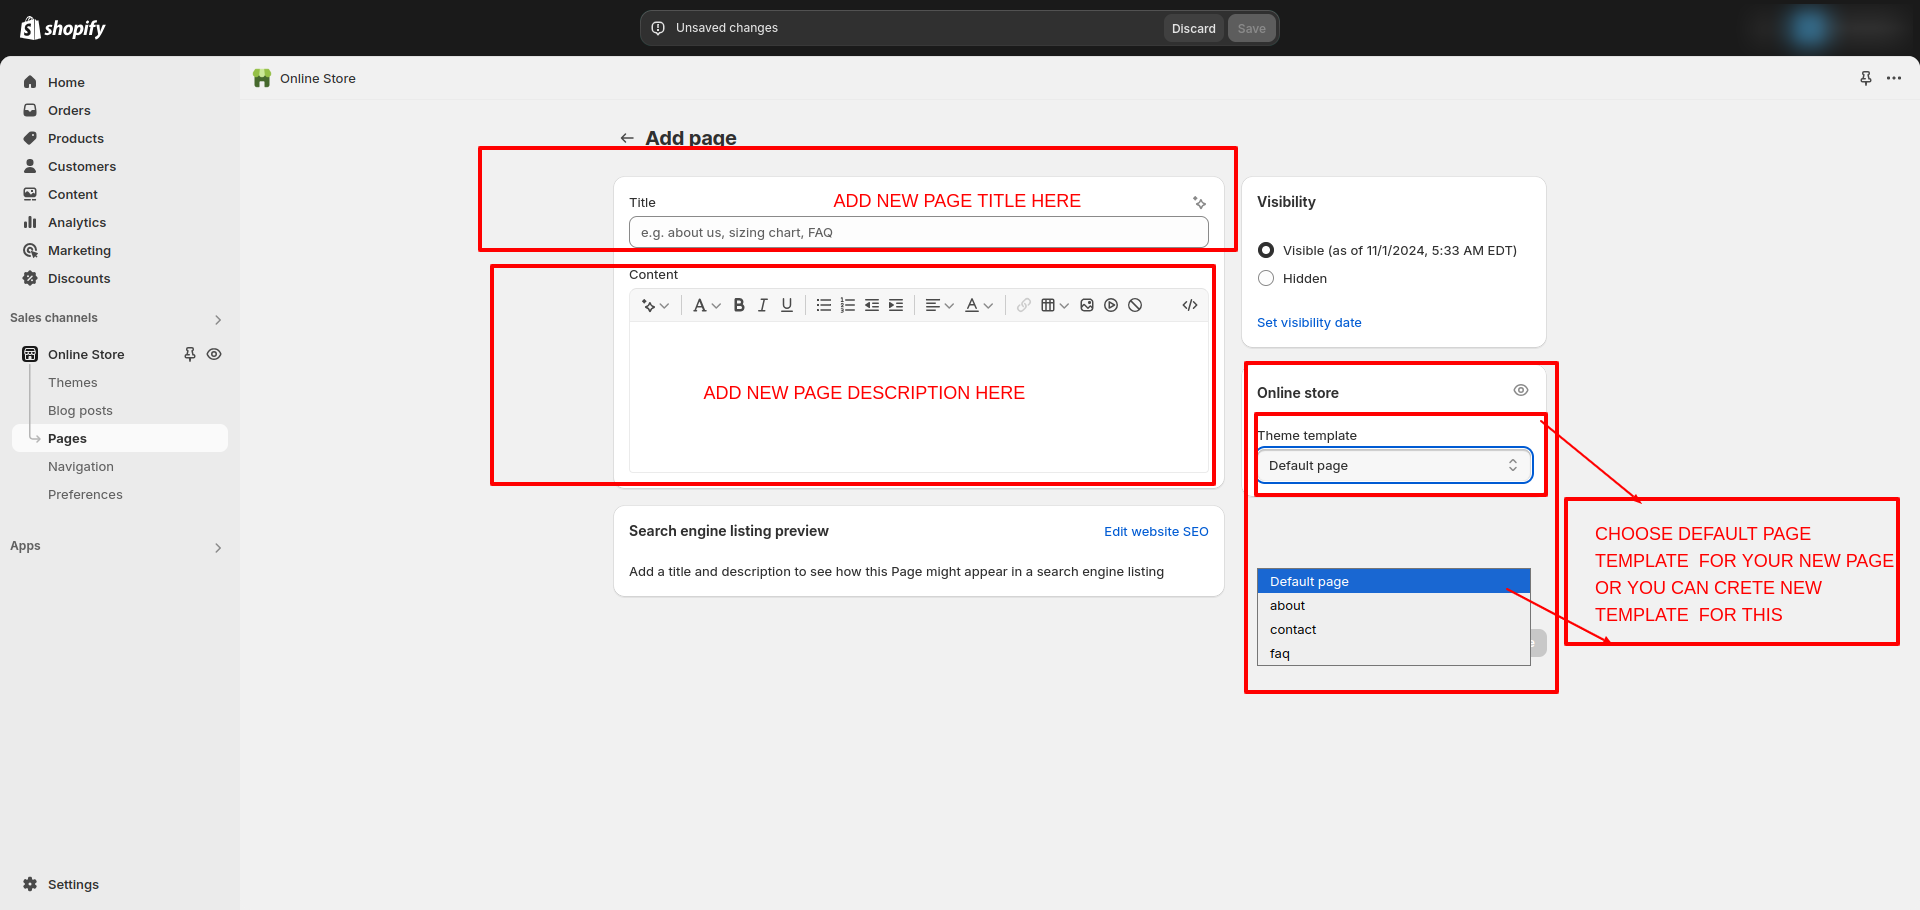Open Navigation under Online Store
The width and height of the screenshot is (1920, 910).
81,466
